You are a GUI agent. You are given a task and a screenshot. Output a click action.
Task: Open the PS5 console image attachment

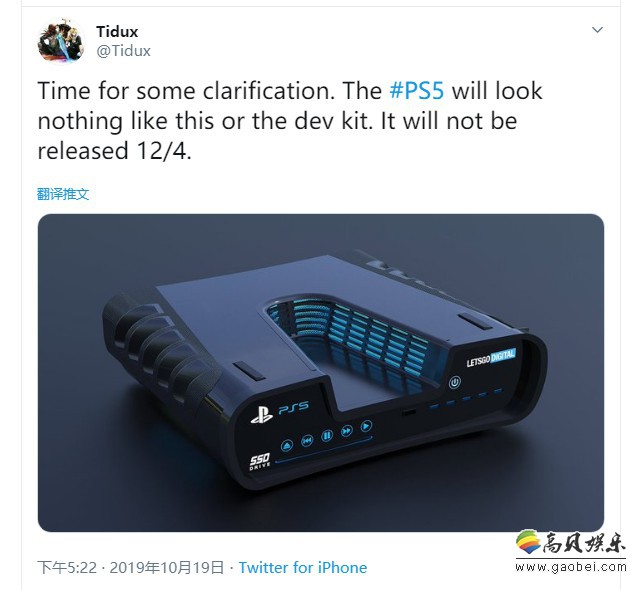tap(321, 373)
